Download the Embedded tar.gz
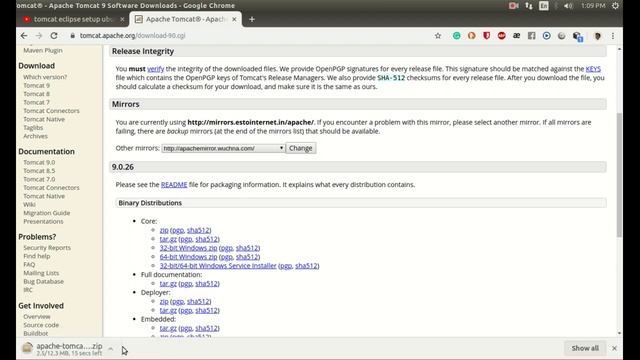The image size is (640, 360). click(x=168, y=328)
